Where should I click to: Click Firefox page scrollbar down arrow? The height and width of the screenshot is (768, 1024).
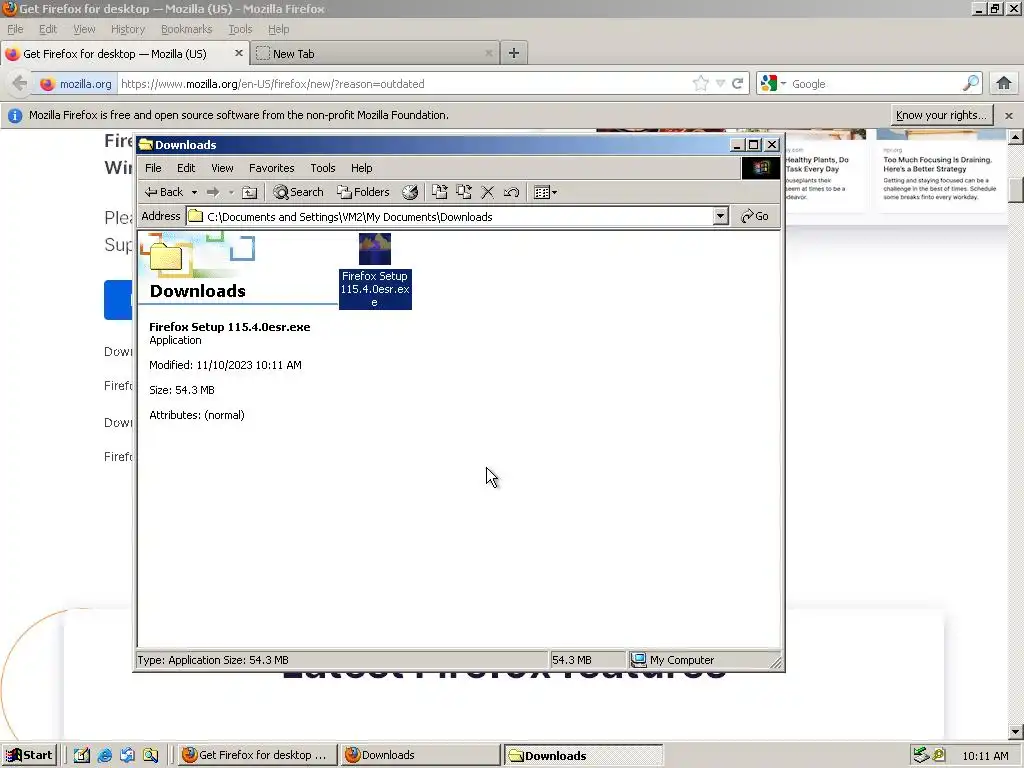[x=1016, y=732]
